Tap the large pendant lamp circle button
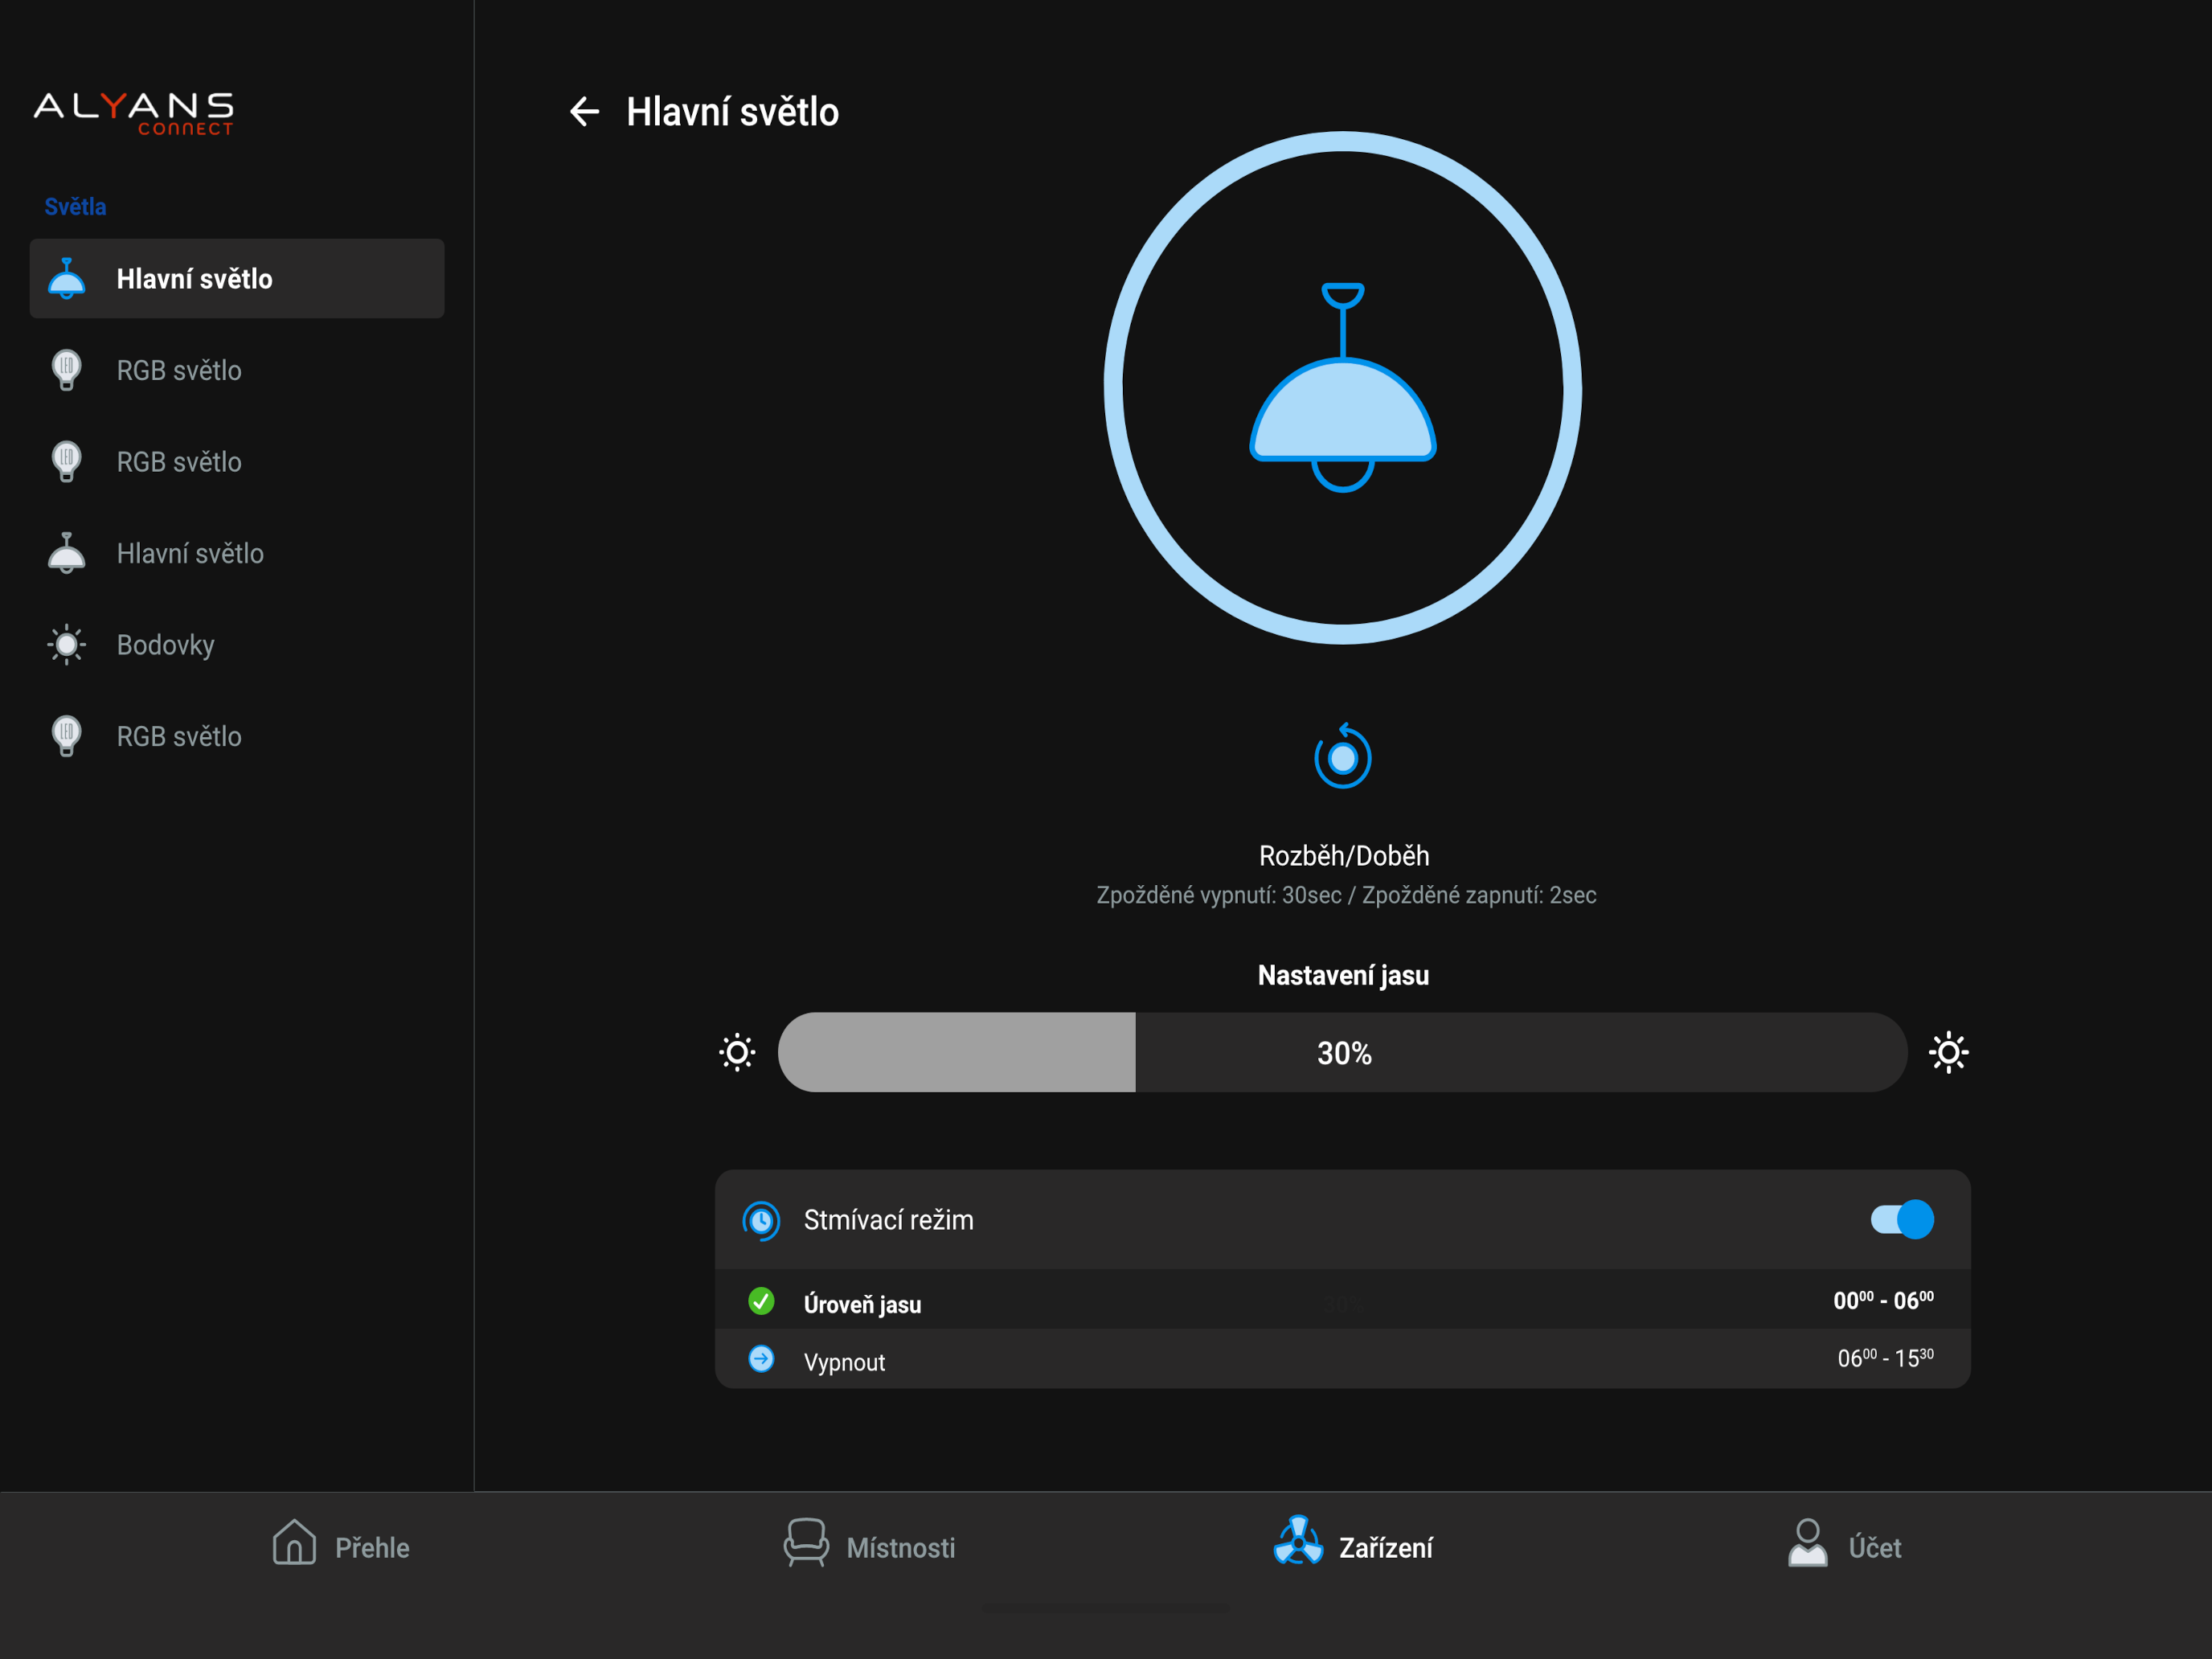This screenshot has height=1659, width=2212. pyautogui.click(x=1342, y=388)
